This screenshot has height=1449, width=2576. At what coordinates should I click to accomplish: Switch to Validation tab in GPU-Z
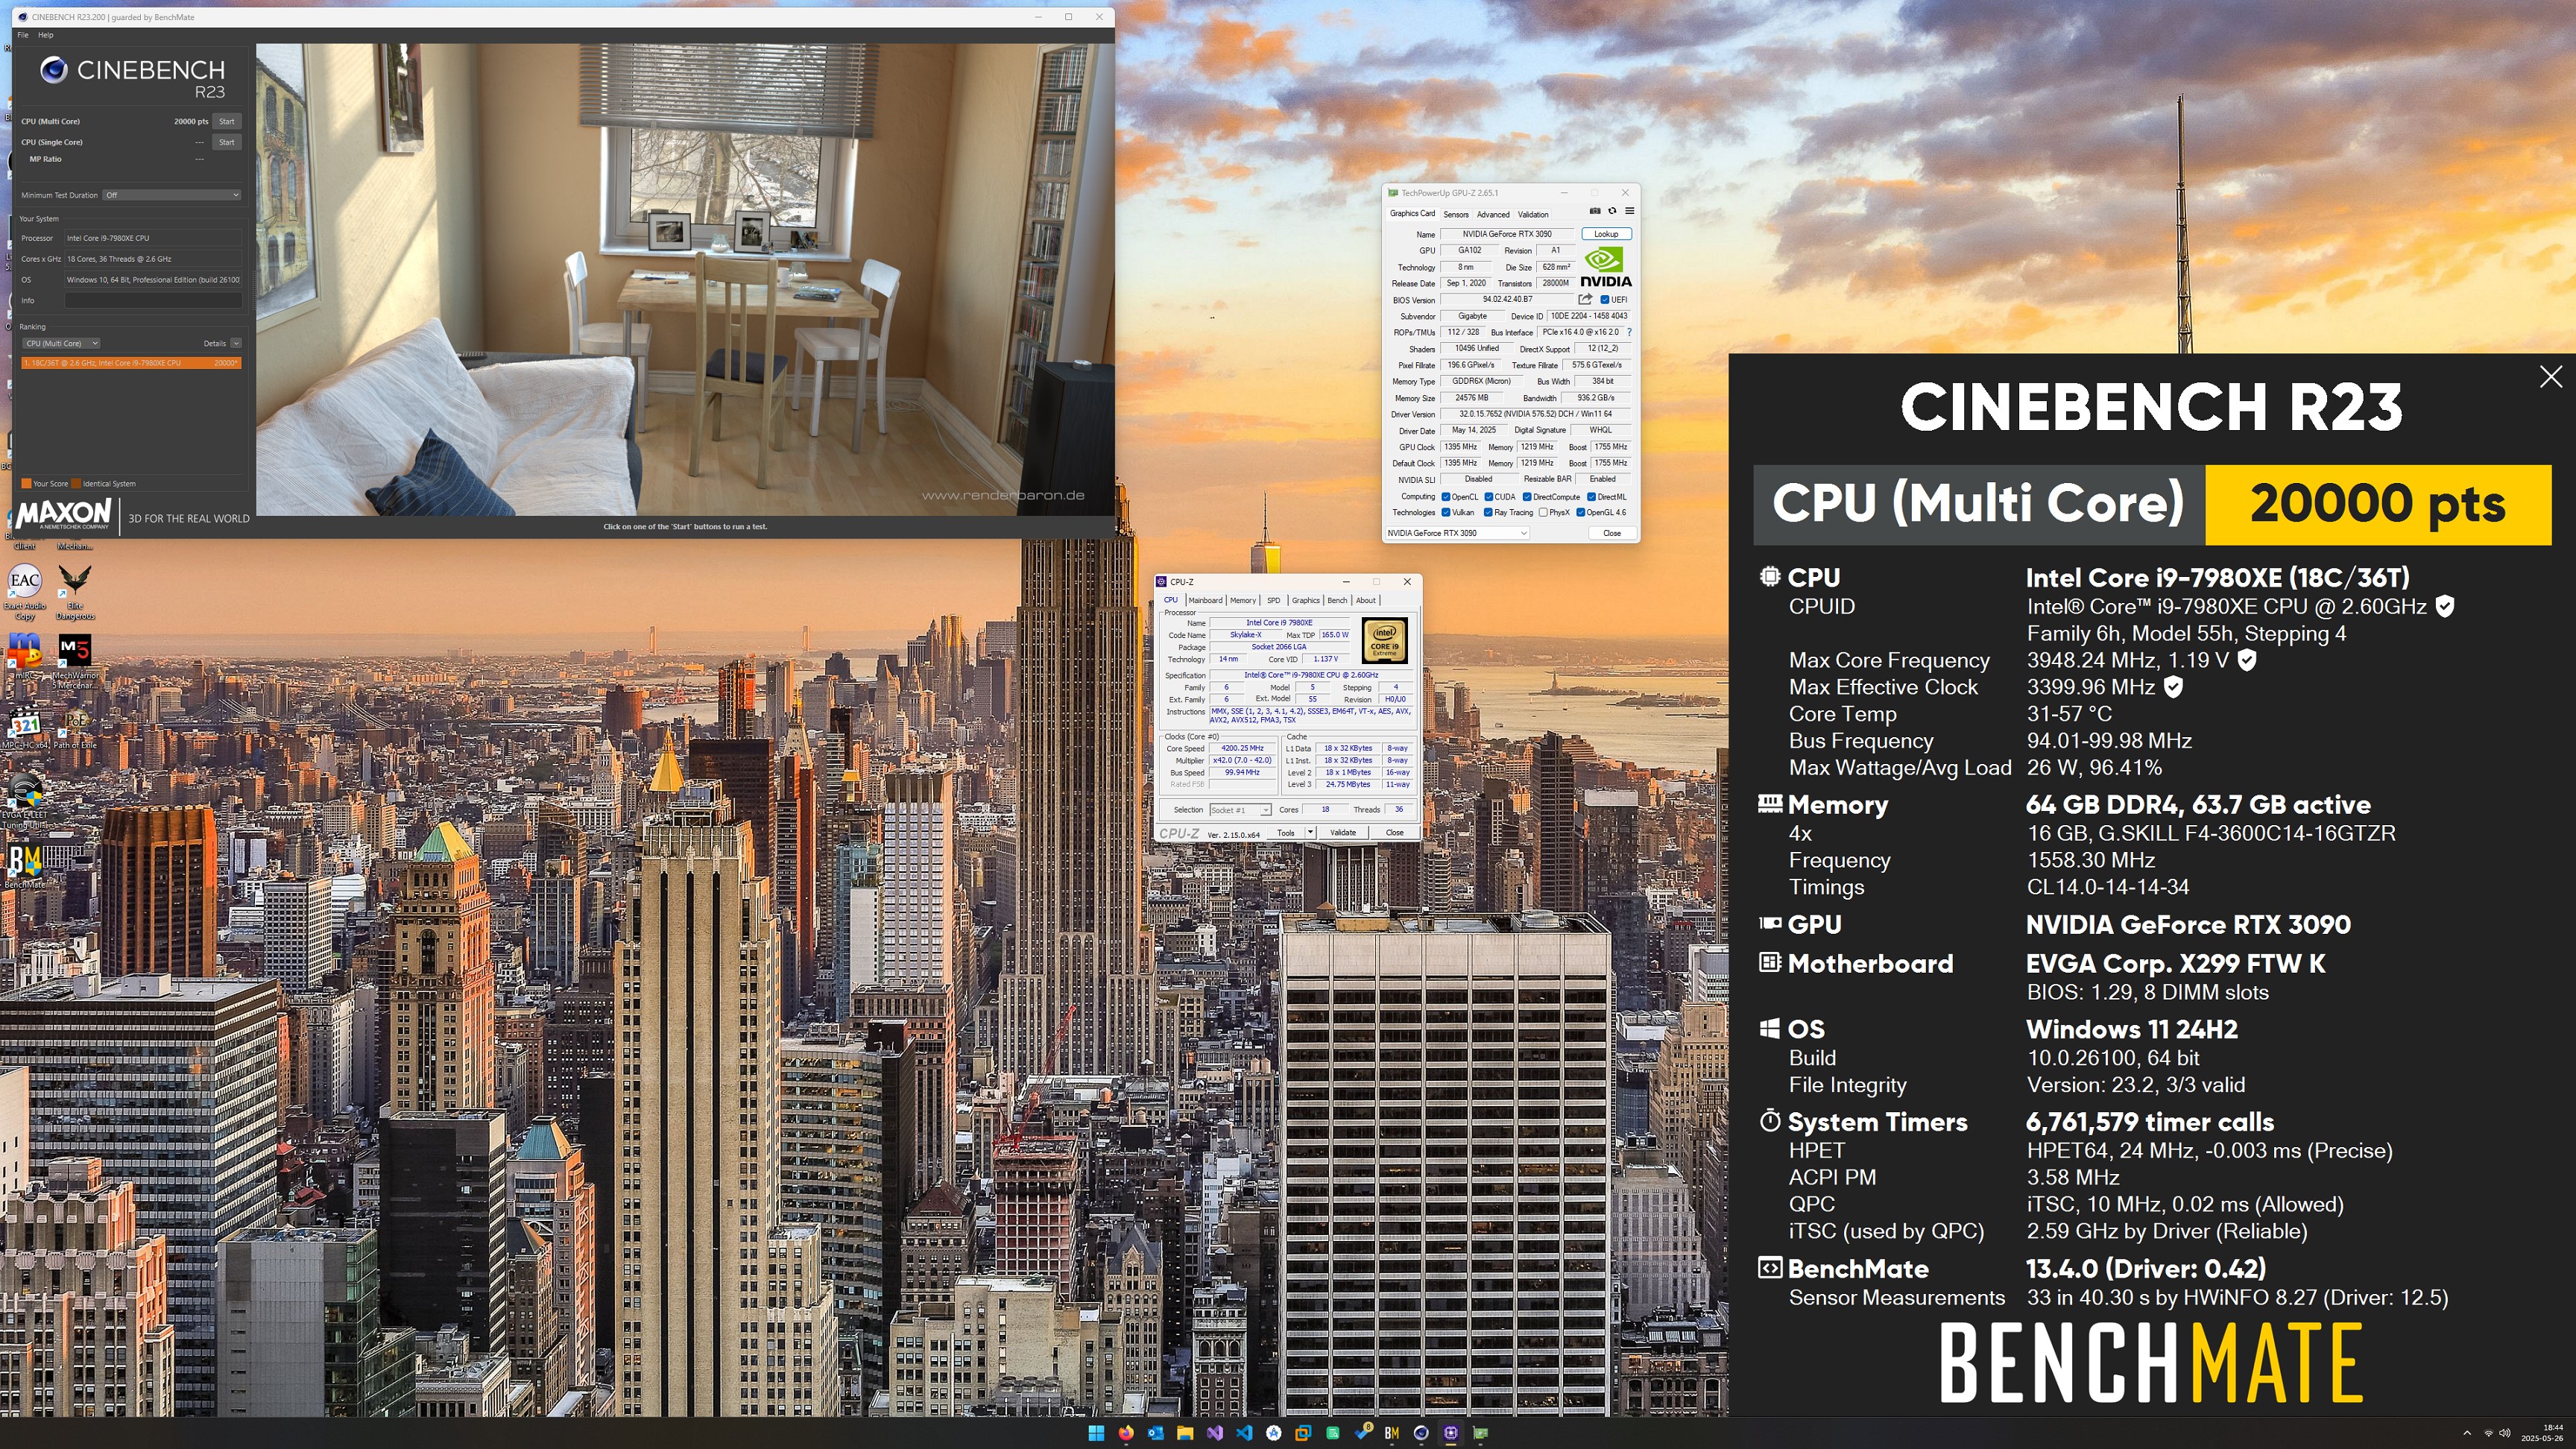coord(1533,214)
